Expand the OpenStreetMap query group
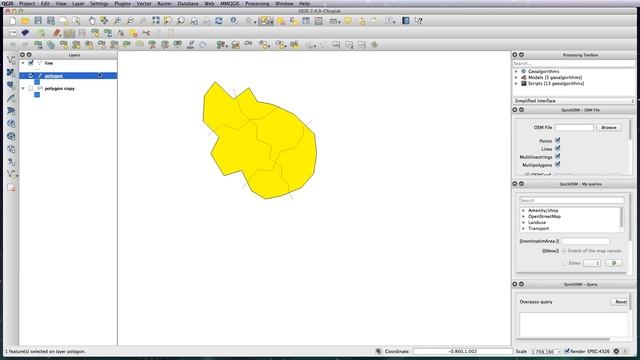Screen dimensions: 640x360 click(523, 217)
